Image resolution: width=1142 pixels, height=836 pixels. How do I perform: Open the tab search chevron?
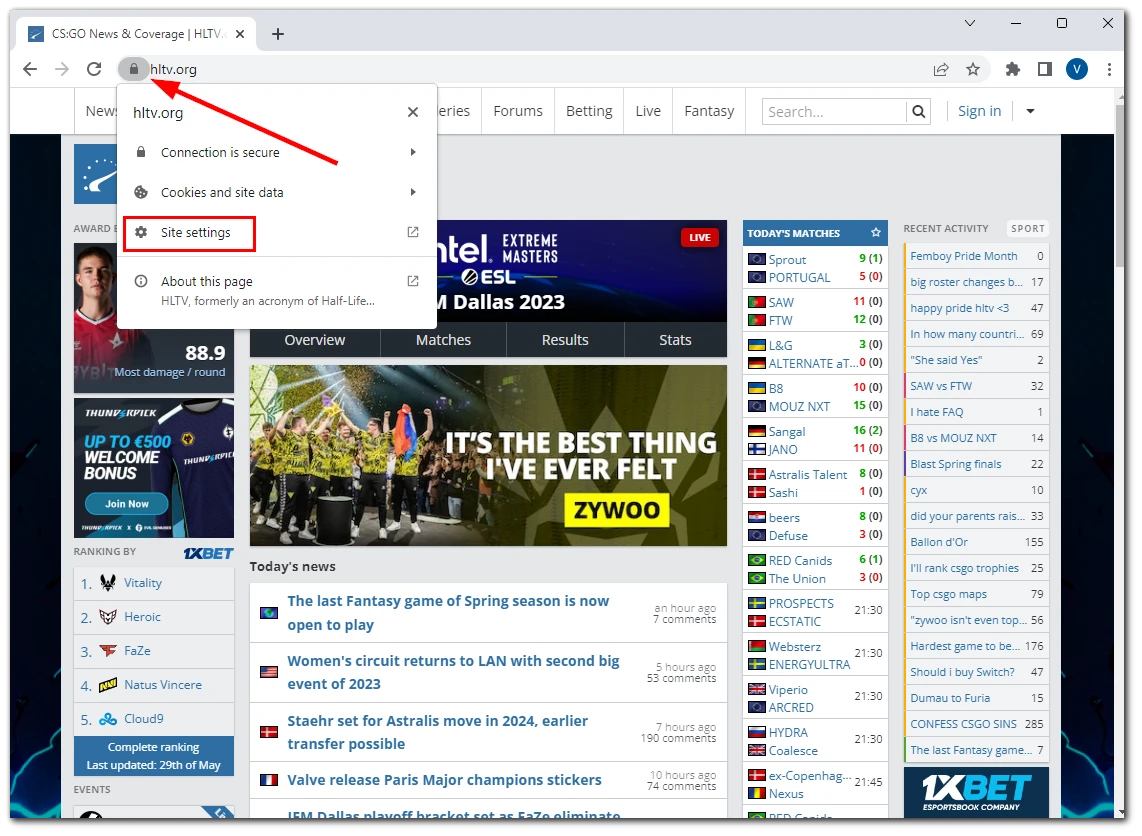(x=969, y=23)
